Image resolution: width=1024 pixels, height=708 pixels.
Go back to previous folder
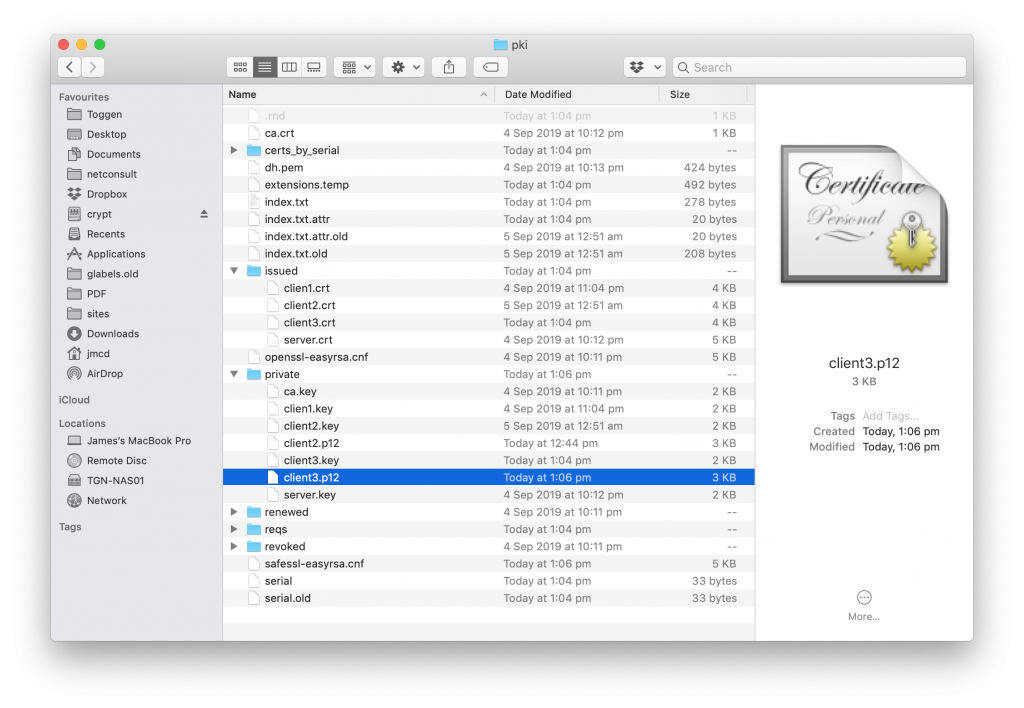tap(70, 67)
